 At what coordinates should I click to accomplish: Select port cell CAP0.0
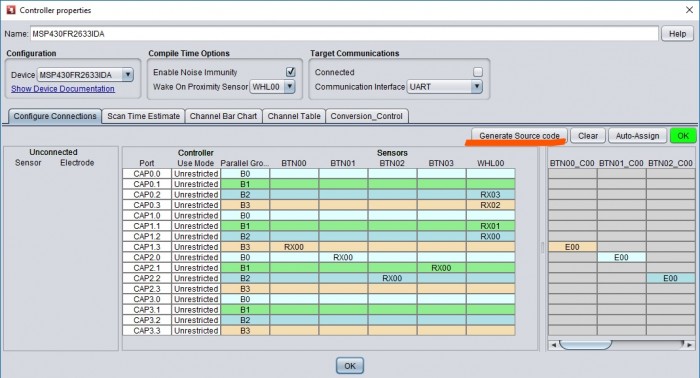[x=147, y=174]
